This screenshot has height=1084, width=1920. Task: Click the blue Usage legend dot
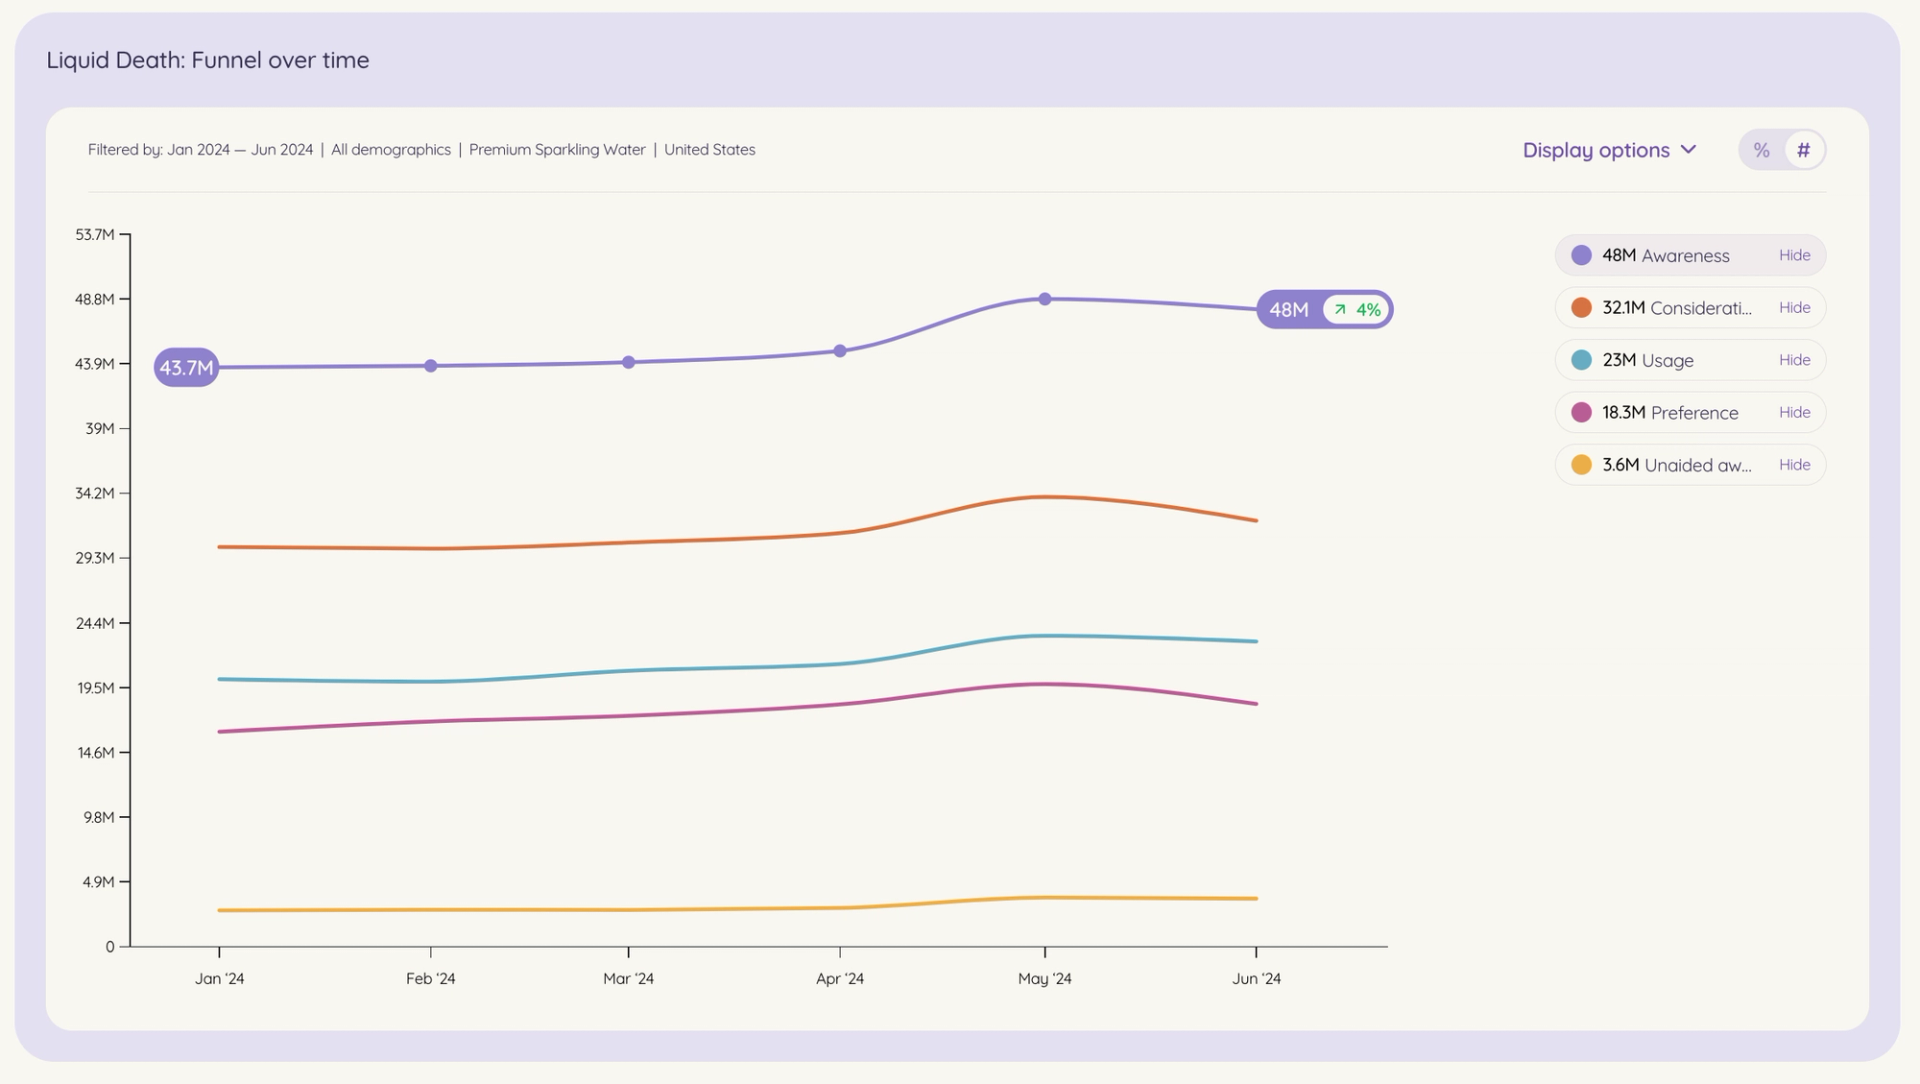(x=1581, y=360)
